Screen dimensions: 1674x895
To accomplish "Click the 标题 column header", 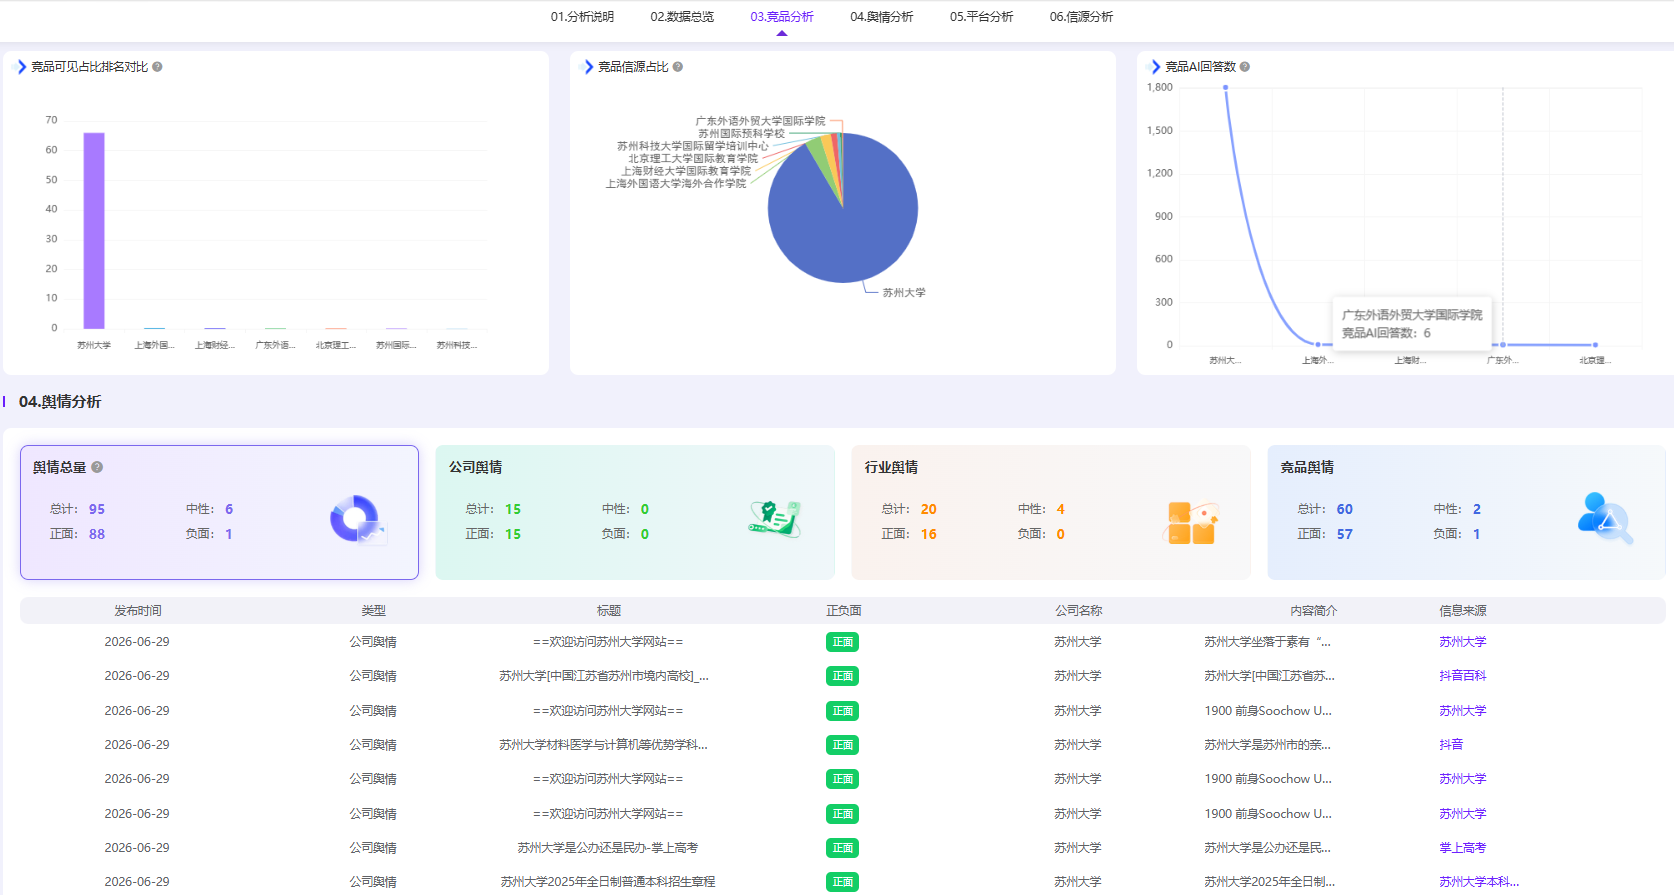I will (x=609, y=611).
